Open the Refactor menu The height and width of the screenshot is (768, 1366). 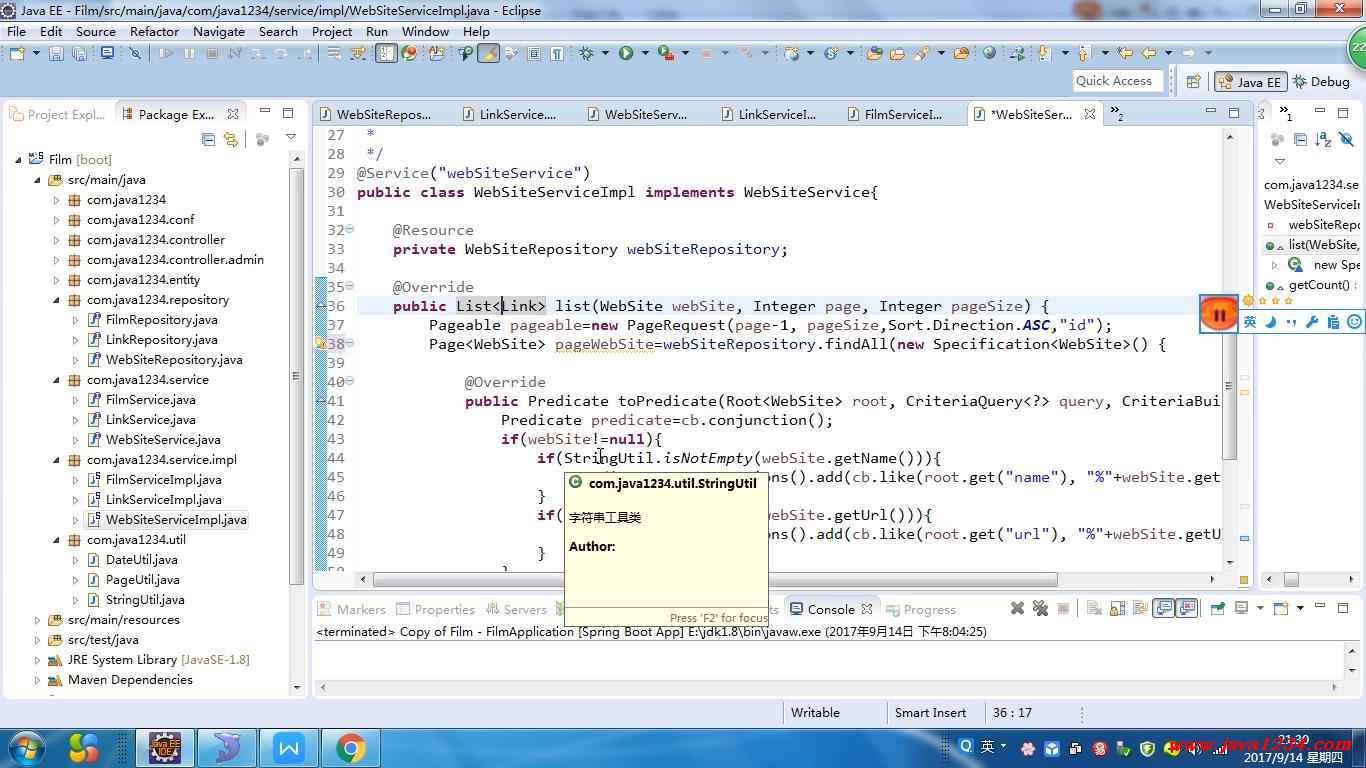click(x=154, y=31)
